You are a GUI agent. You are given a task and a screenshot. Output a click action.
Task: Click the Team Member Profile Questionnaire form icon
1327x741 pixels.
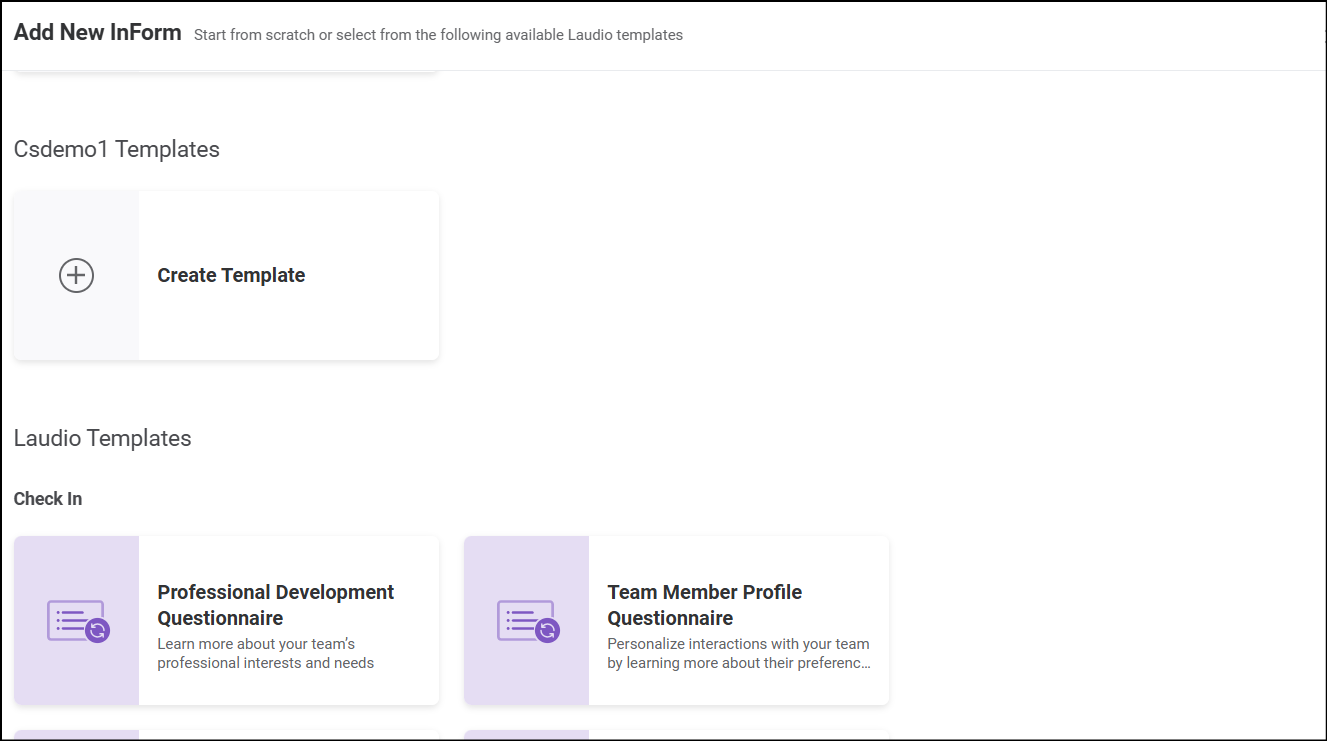524,619
